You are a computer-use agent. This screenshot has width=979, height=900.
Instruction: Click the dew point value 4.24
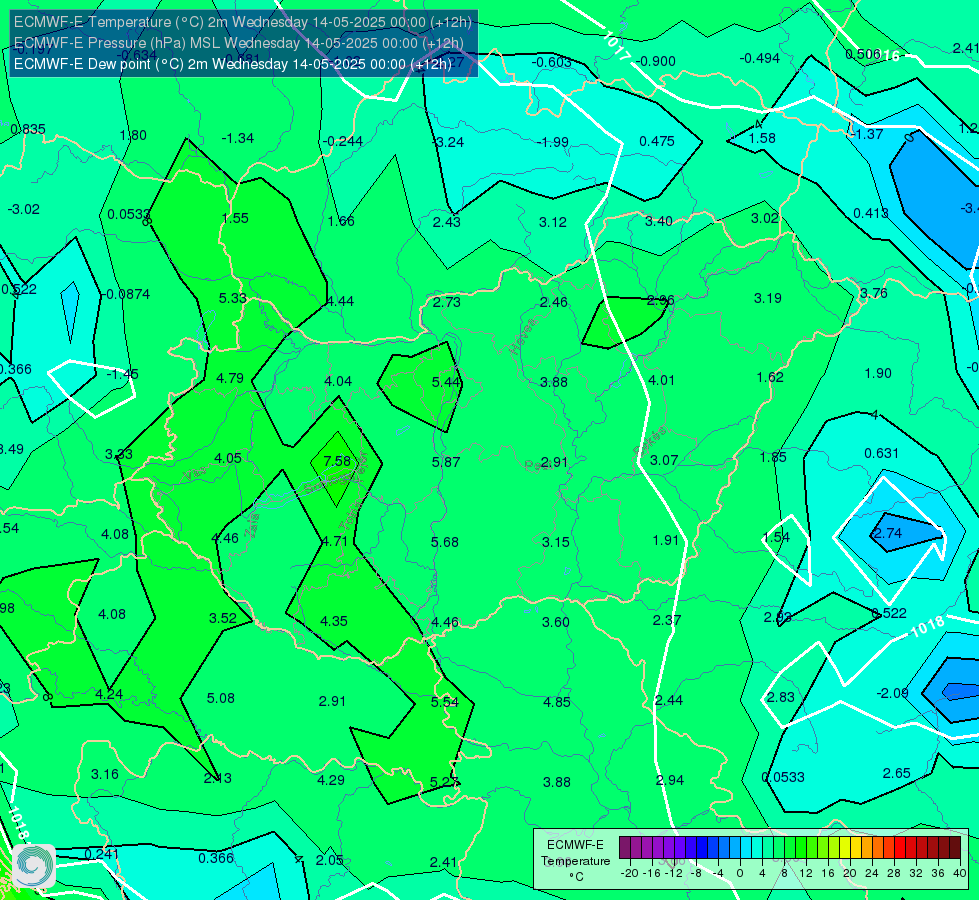[x=109, y=695]
